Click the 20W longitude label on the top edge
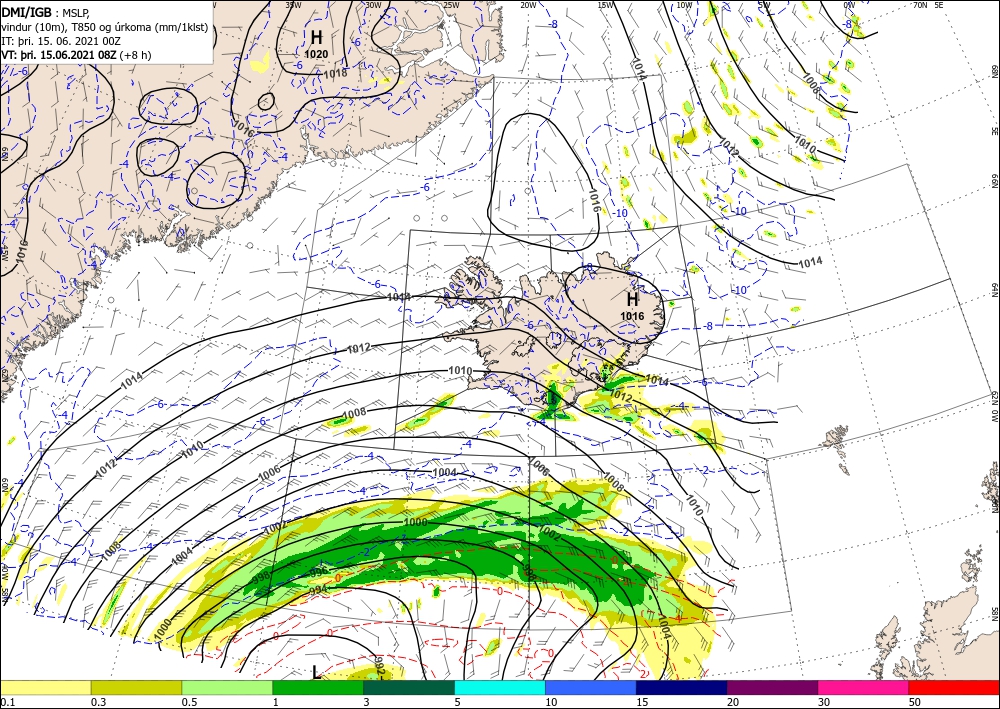 [528, 5]
